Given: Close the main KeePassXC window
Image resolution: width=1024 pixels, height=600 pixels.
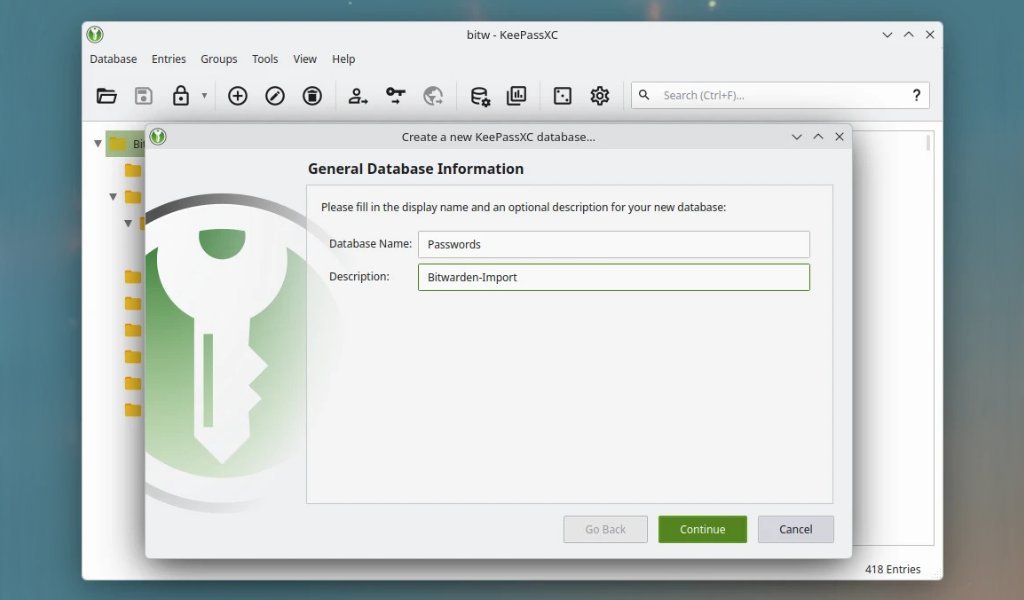Looking at the screenshot, I should pos(930,35).
